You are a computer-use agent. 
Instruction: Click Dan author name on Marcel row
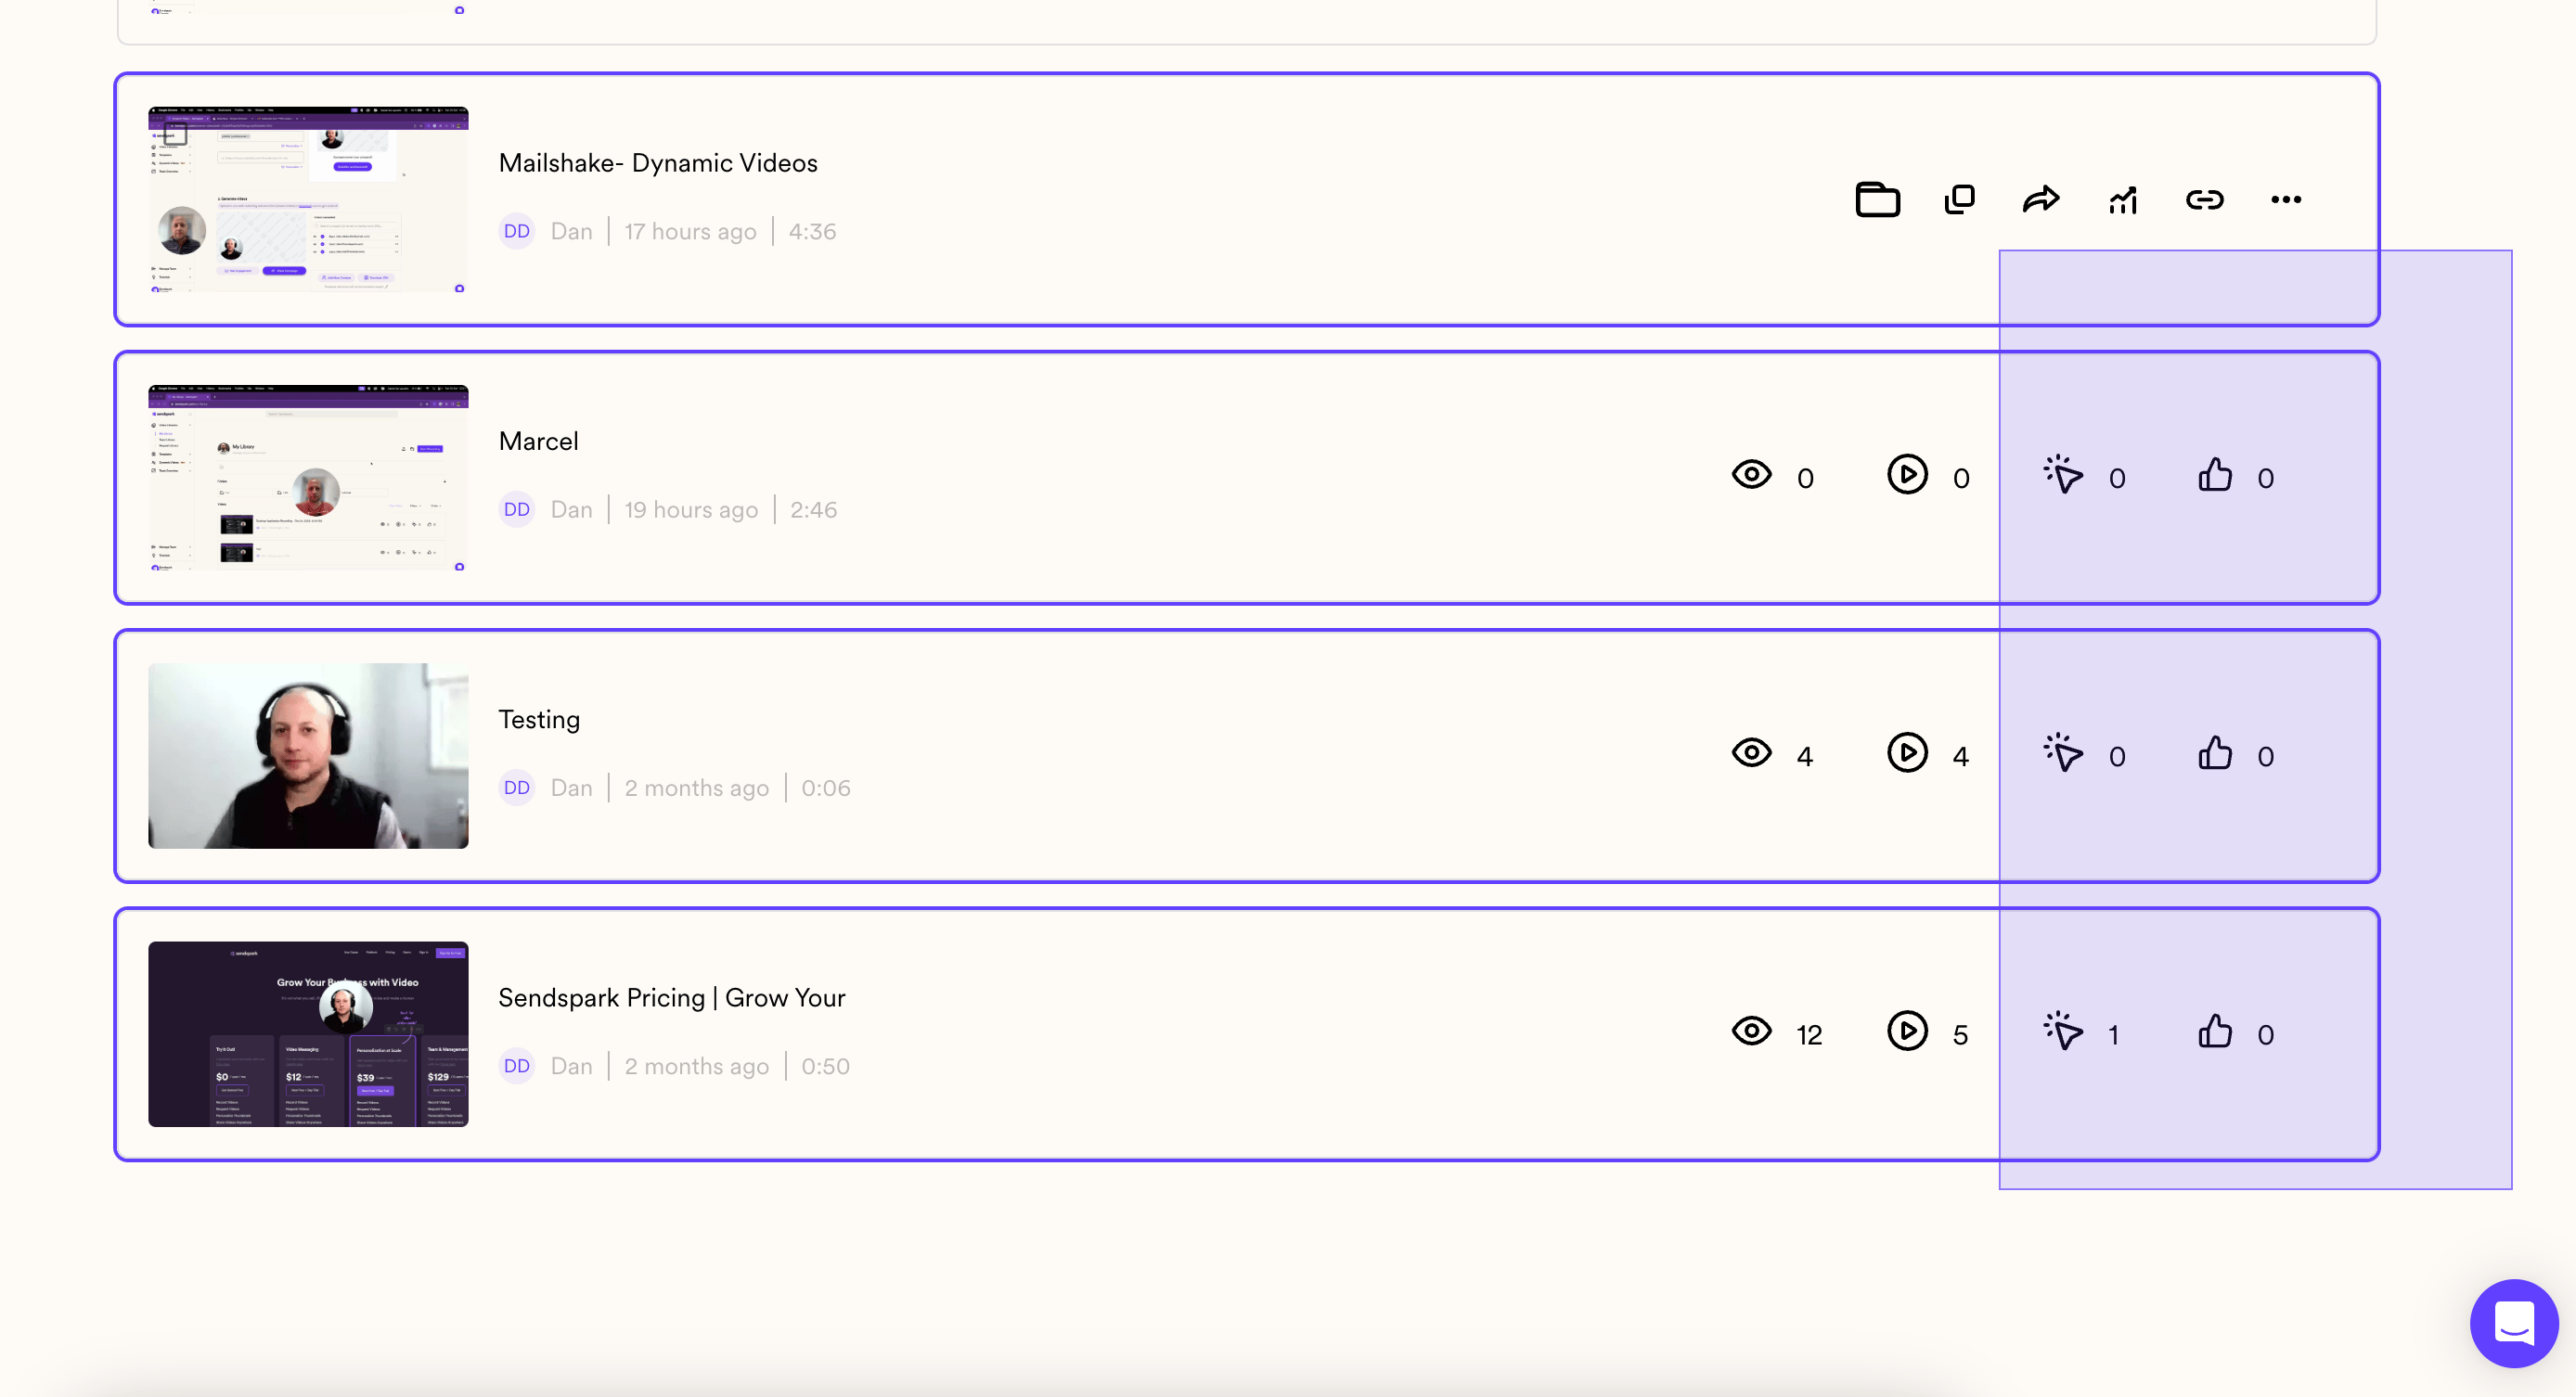(x=571, y=509)
